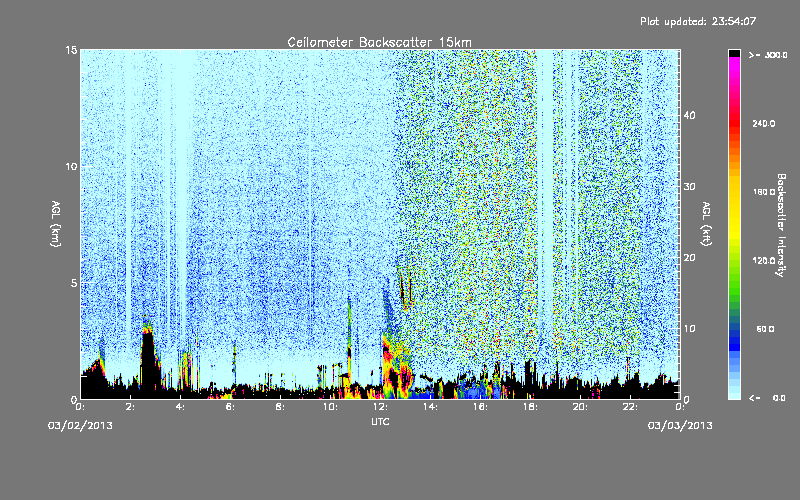Screen dimensions: 800x500
Task: Click the right "AGL (kft)" axis label
Action: pyautogui.click(x=706, y=224)
